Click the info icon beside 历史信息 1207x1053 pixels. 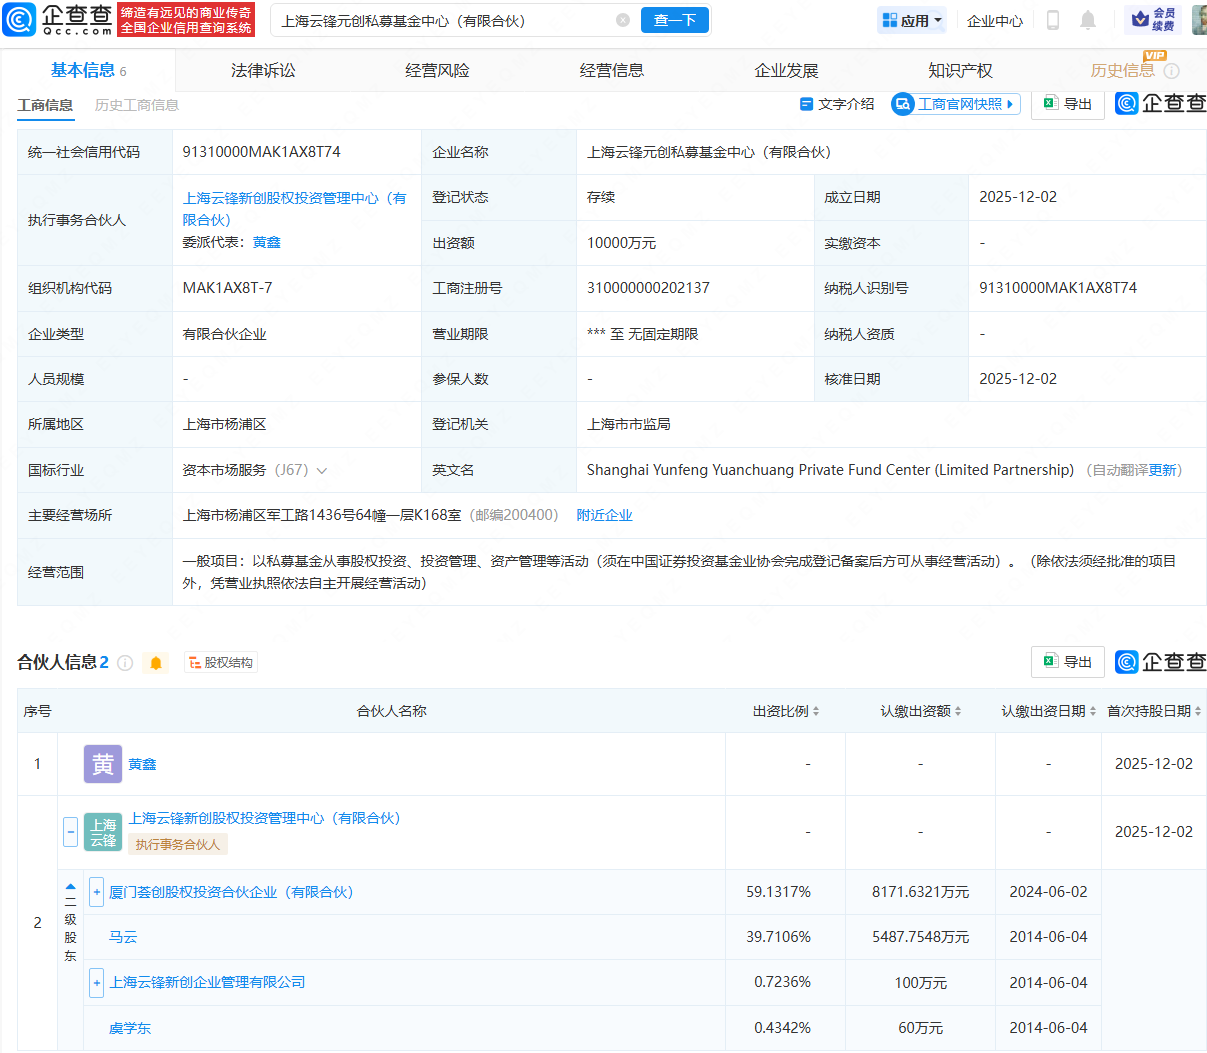[1172, 71]
